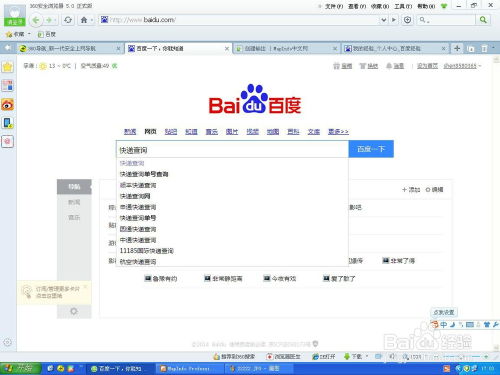The width and height of the screenshot is (500, 375).
Task: Go back using the browser back arrow
Action: (x=36, y=20)
